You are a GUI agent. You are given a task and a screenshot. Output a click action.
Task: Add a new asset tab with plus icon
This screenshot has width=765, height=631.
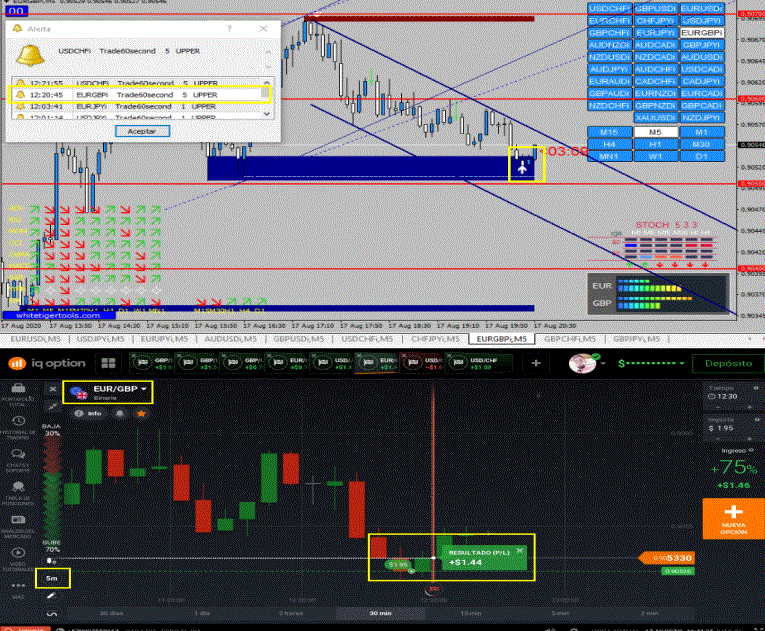(x=535, y=364)
